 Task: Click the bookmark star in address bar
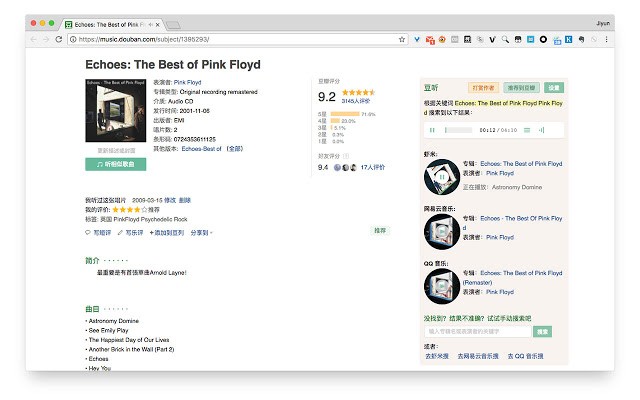(x=402, y=39)
